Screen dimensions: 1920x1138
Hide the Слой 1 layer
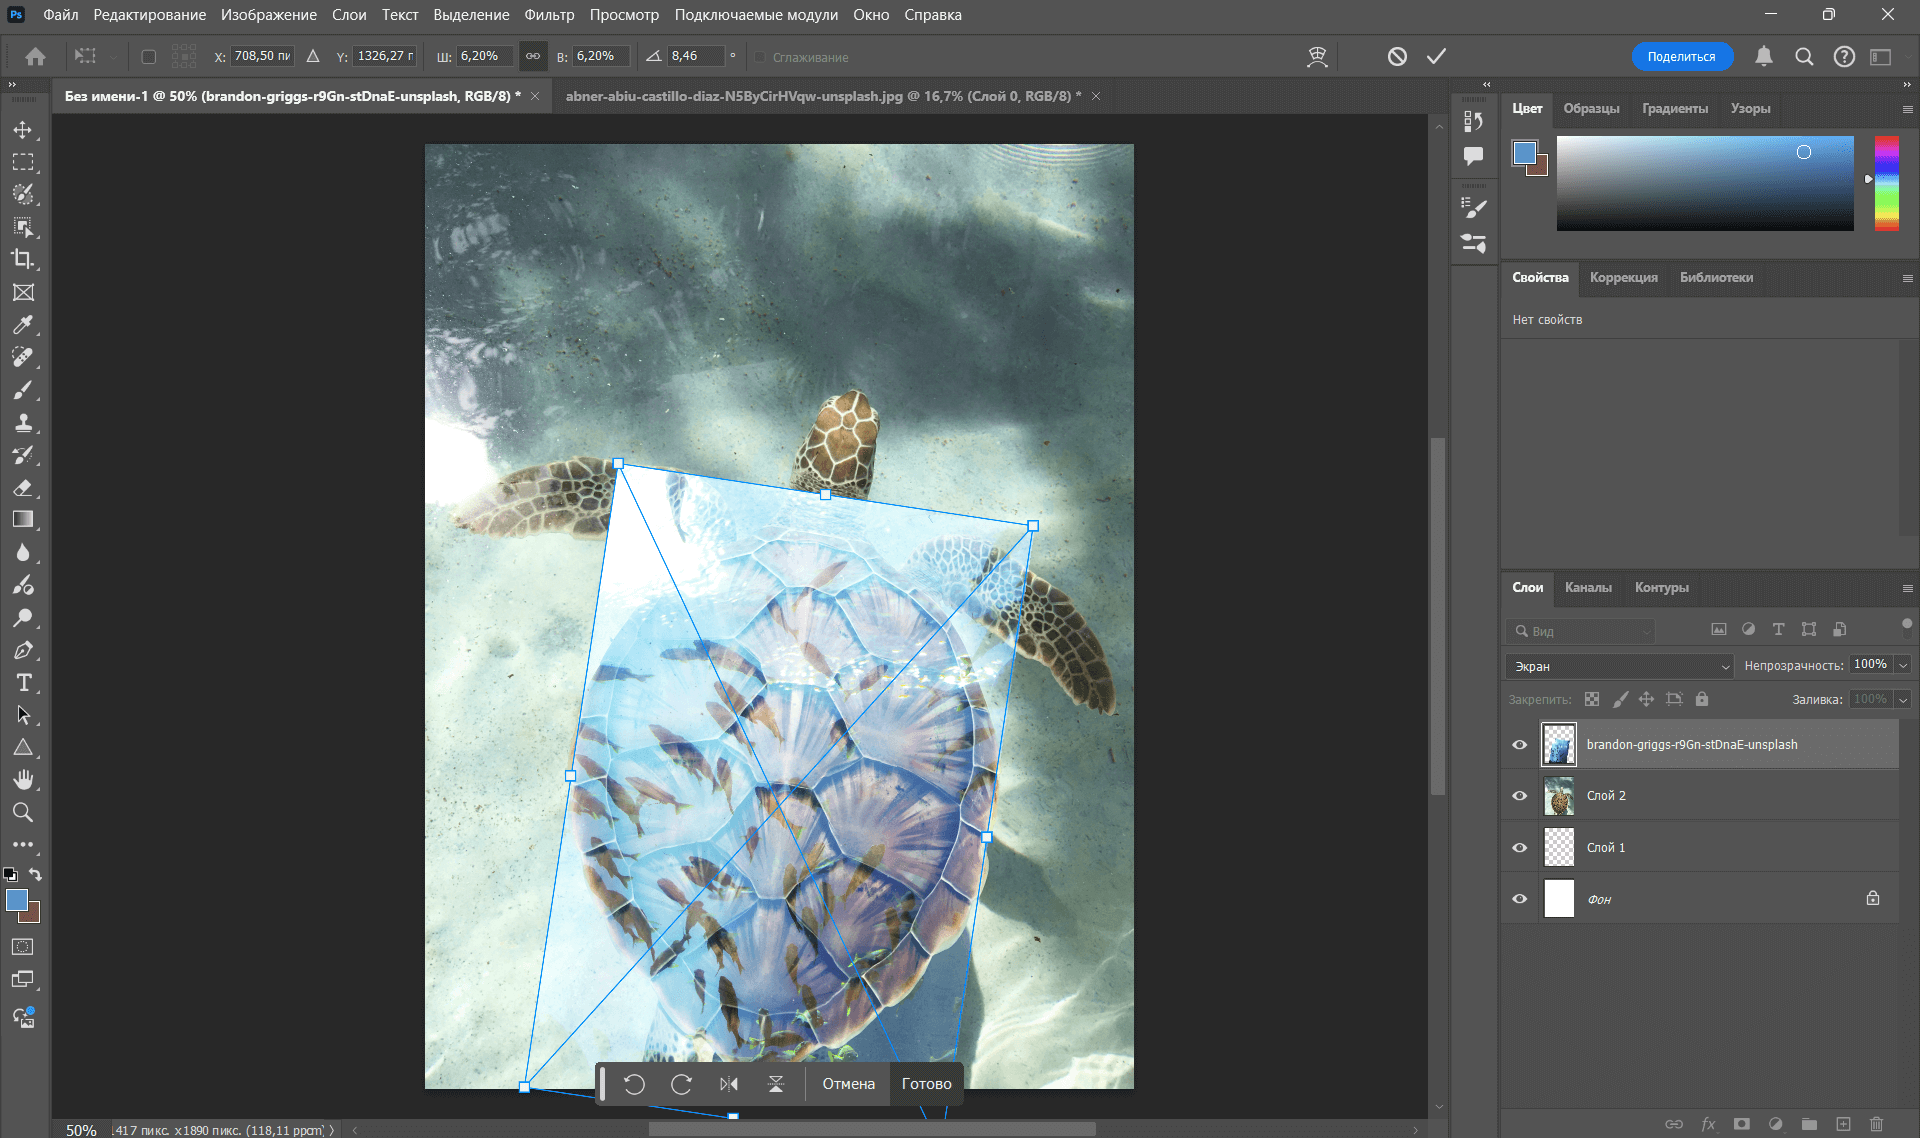(x=1520, y=848)
